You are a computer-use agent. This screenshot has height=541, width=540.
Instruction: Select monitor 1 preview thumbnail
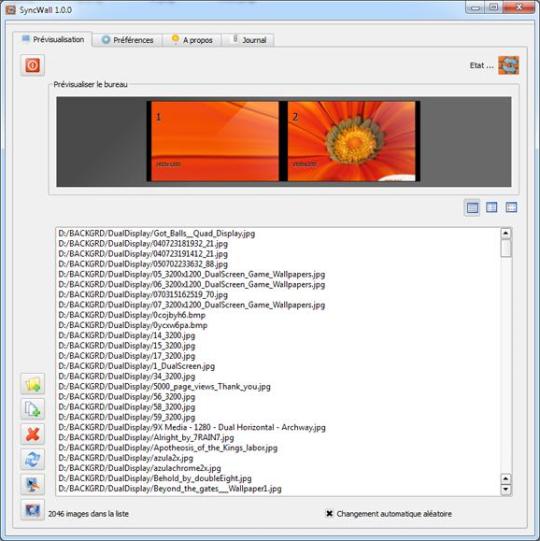coord(215,141)
